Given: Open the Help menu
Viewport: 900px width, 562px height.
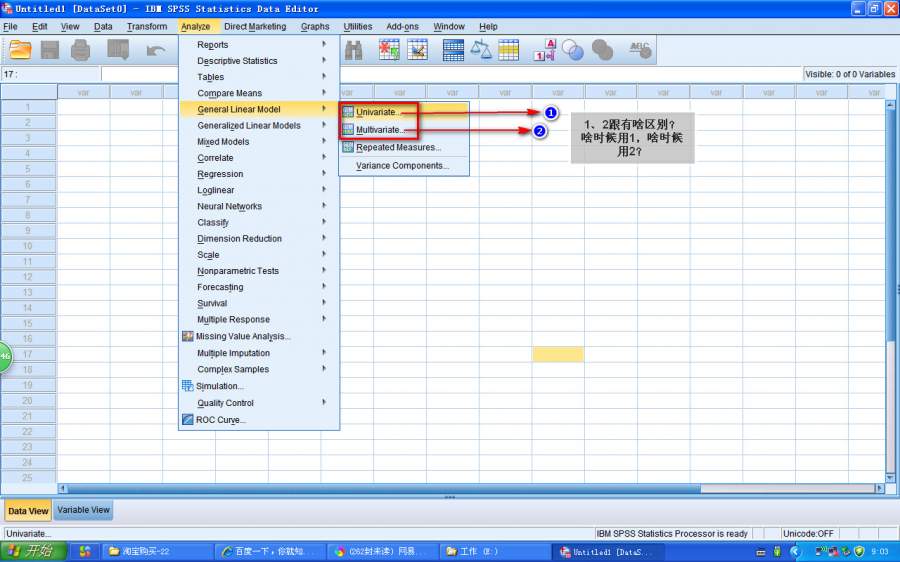Looking at the screenshot, I should click(488, 26).
